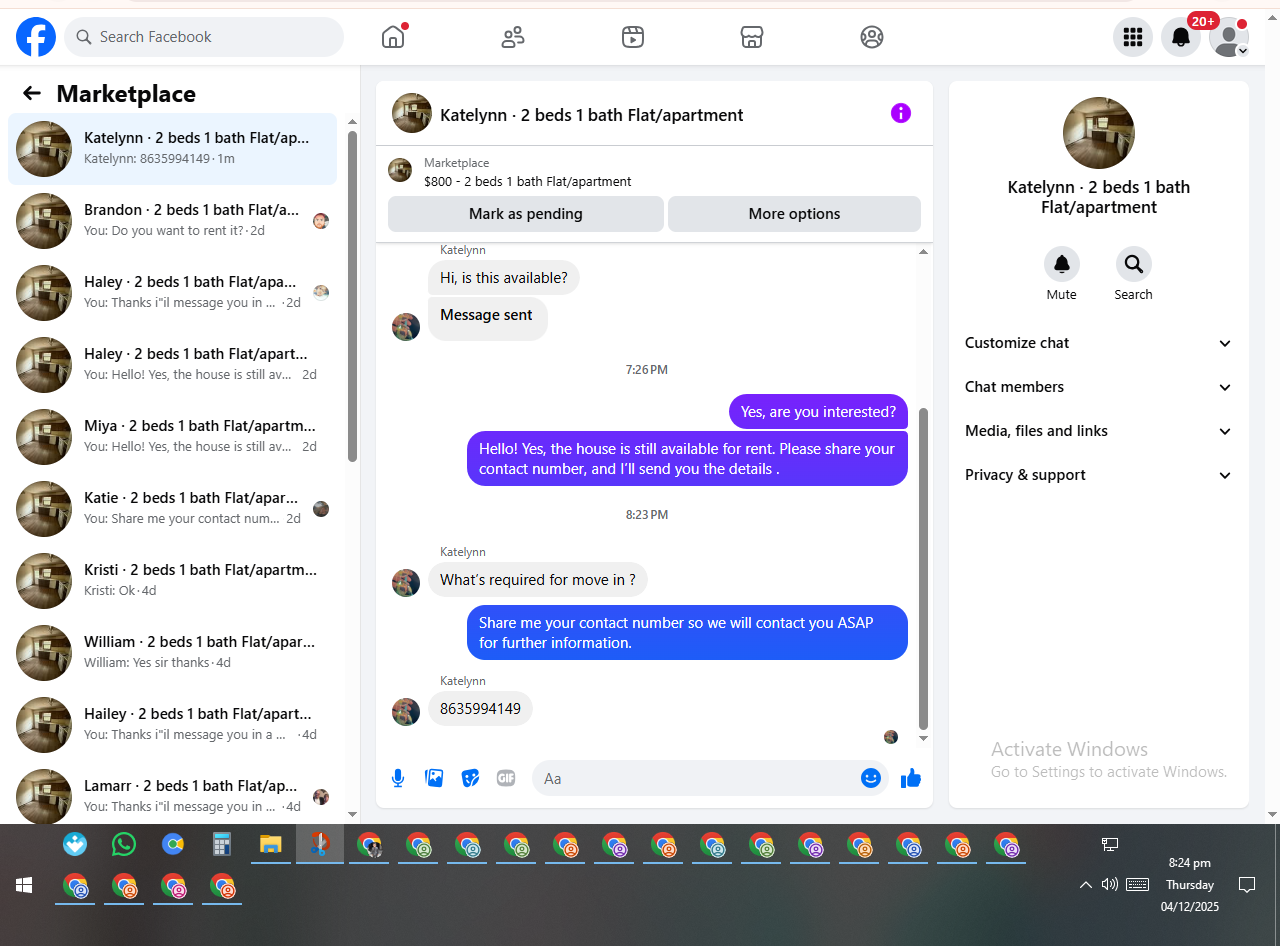Click the chat messages scrollbar
Screen dimensions: 1280x946
coord(923,569)
